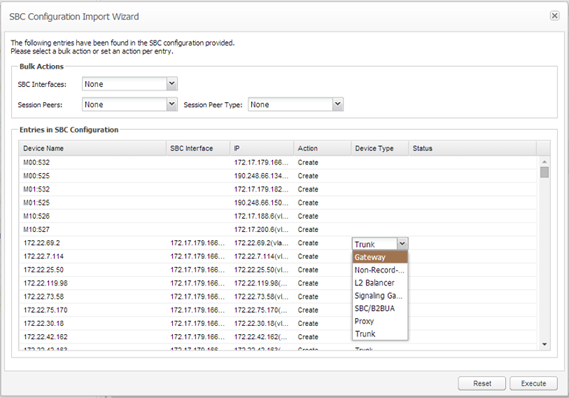The height and width of the screenshot is (398, 569).
Task: Sort by IP column header
Action: coord(262,148)
